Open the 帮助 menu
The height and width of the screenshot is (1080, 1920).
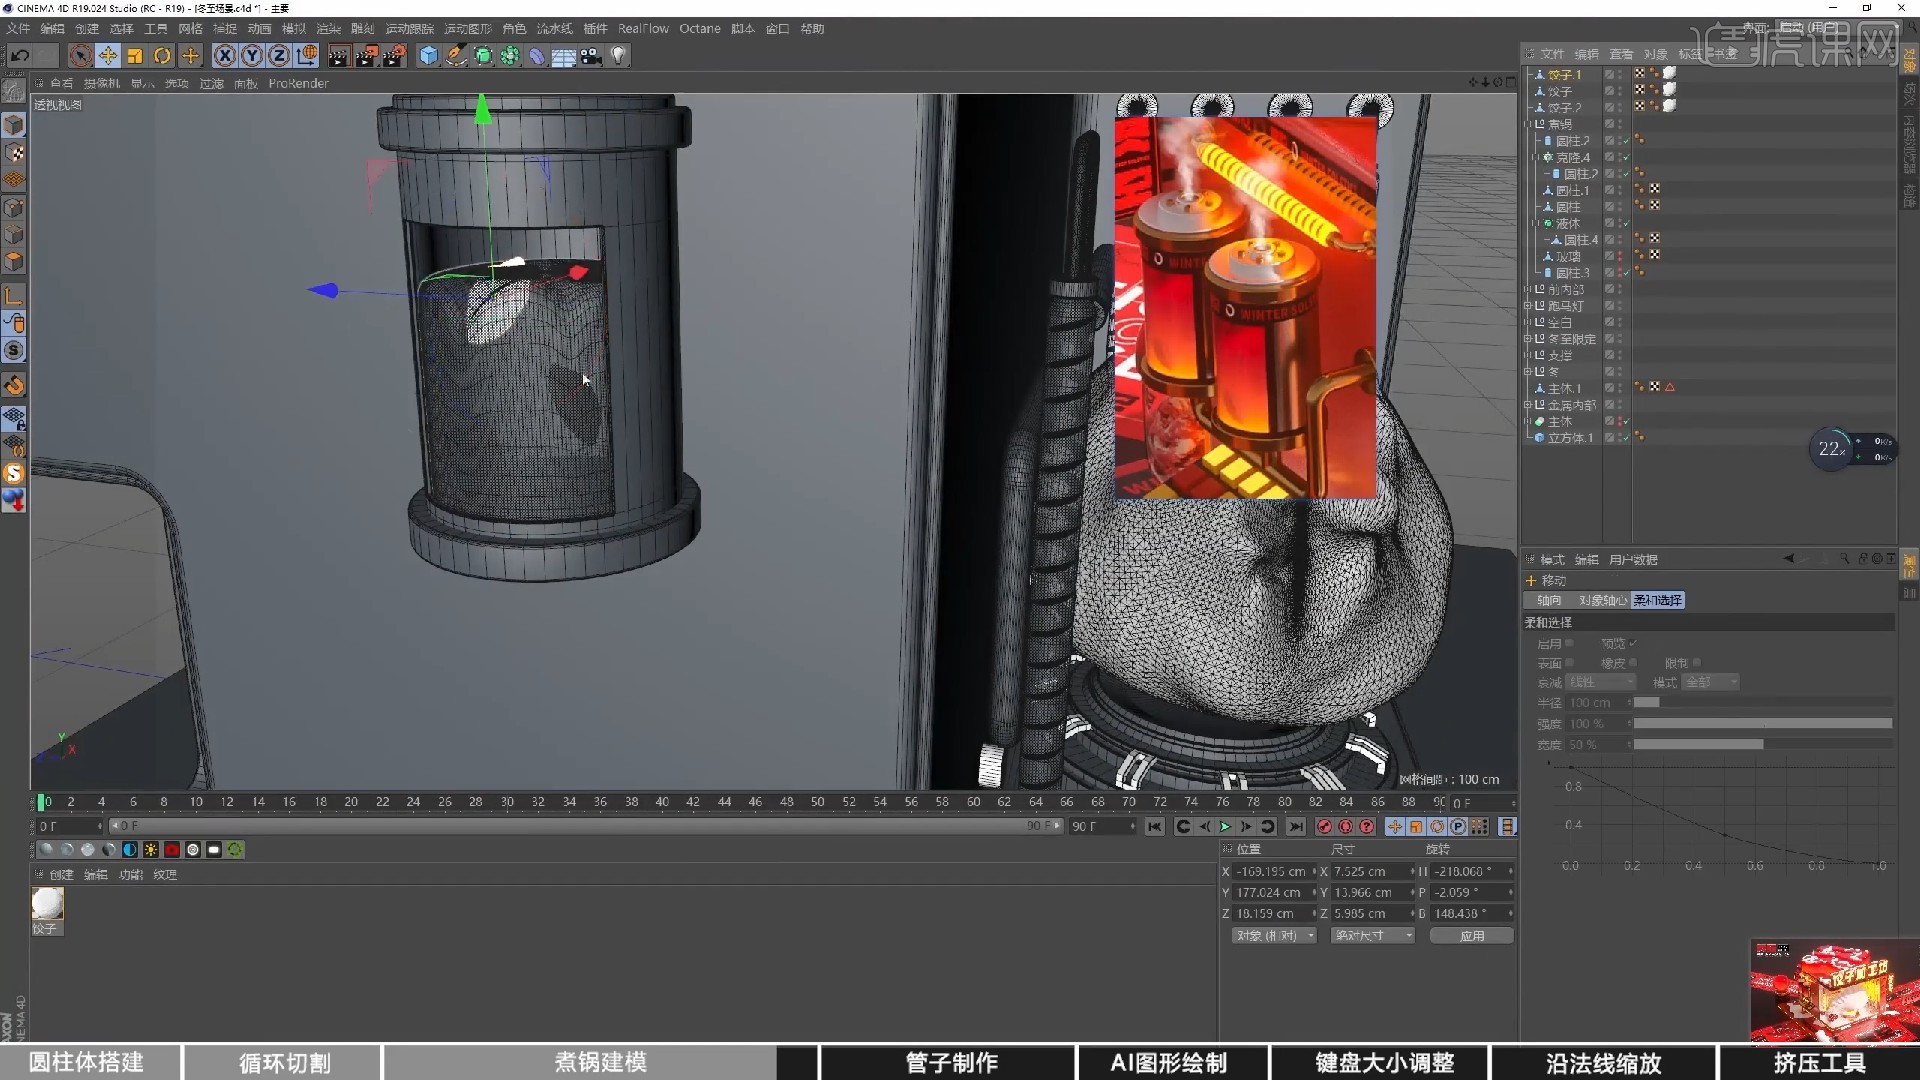coord(812,29)
